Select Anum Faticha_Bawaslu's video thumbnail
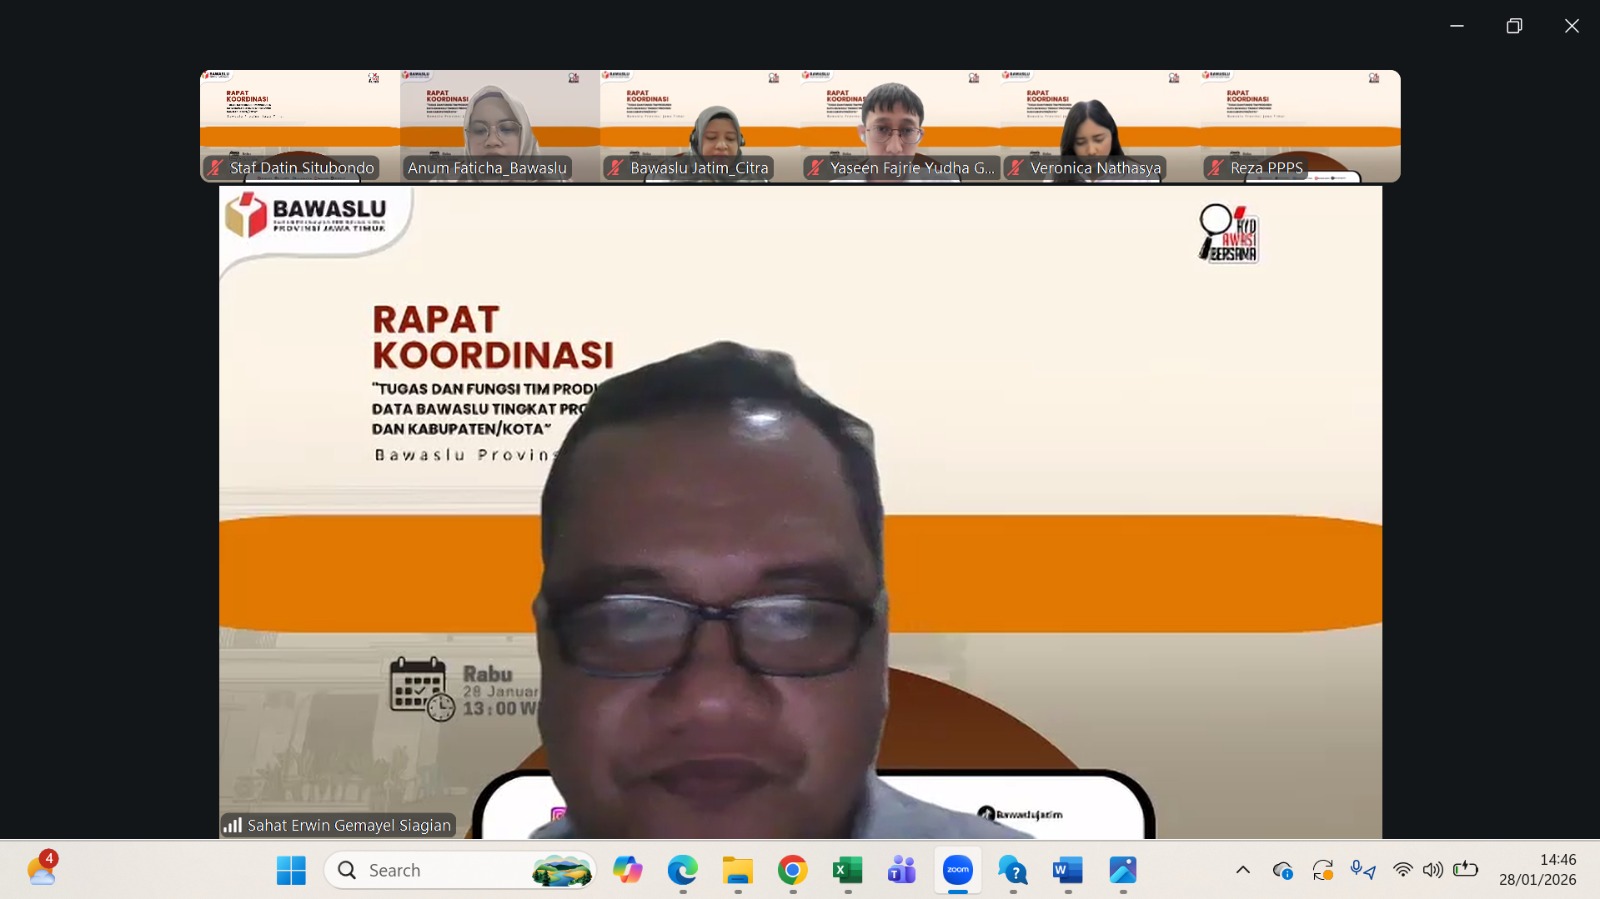This screenshot has width=1600, height=899. [x=500, y=126]
